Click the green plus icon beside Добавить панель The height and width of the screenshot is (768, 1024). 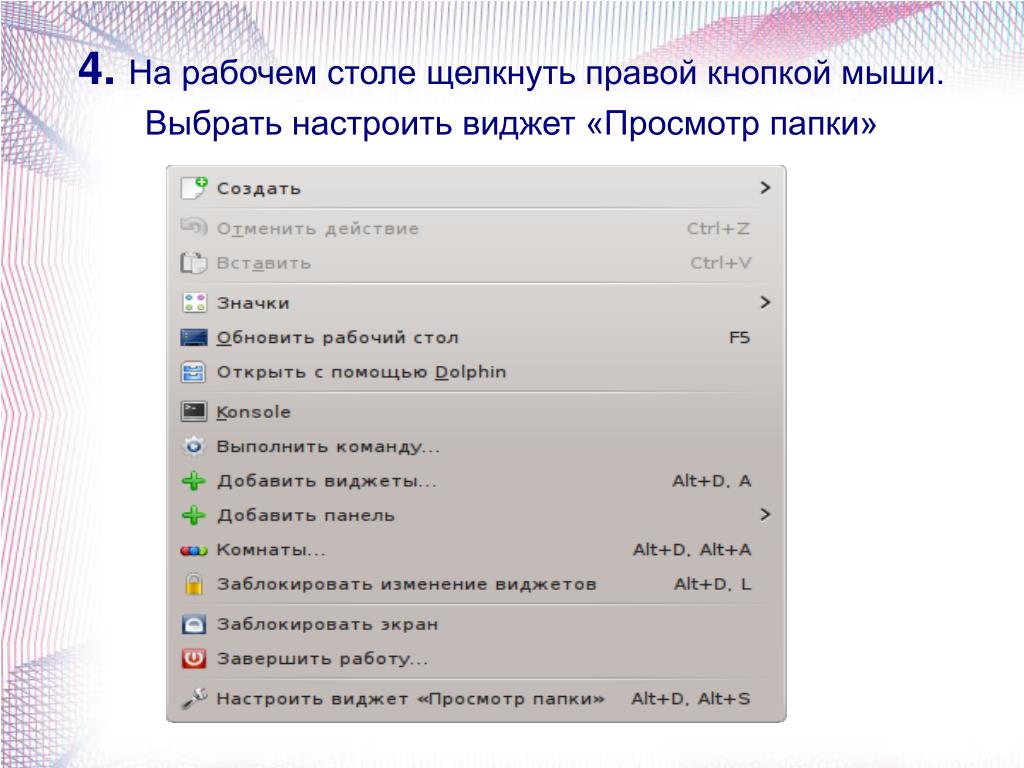pos(194,515)
